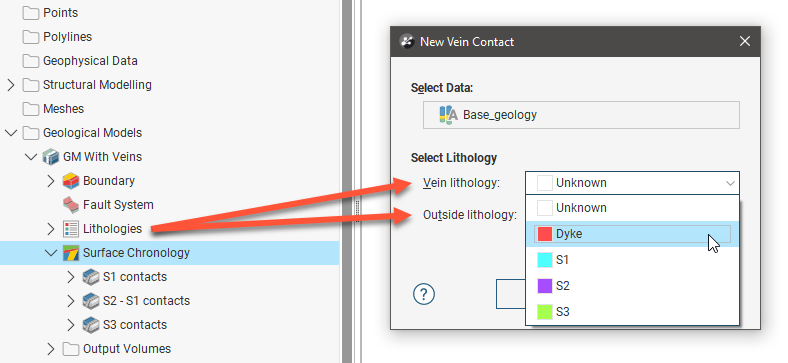
Task: Pick the cyan S1 color swatch
Action: tap(545, 260)
